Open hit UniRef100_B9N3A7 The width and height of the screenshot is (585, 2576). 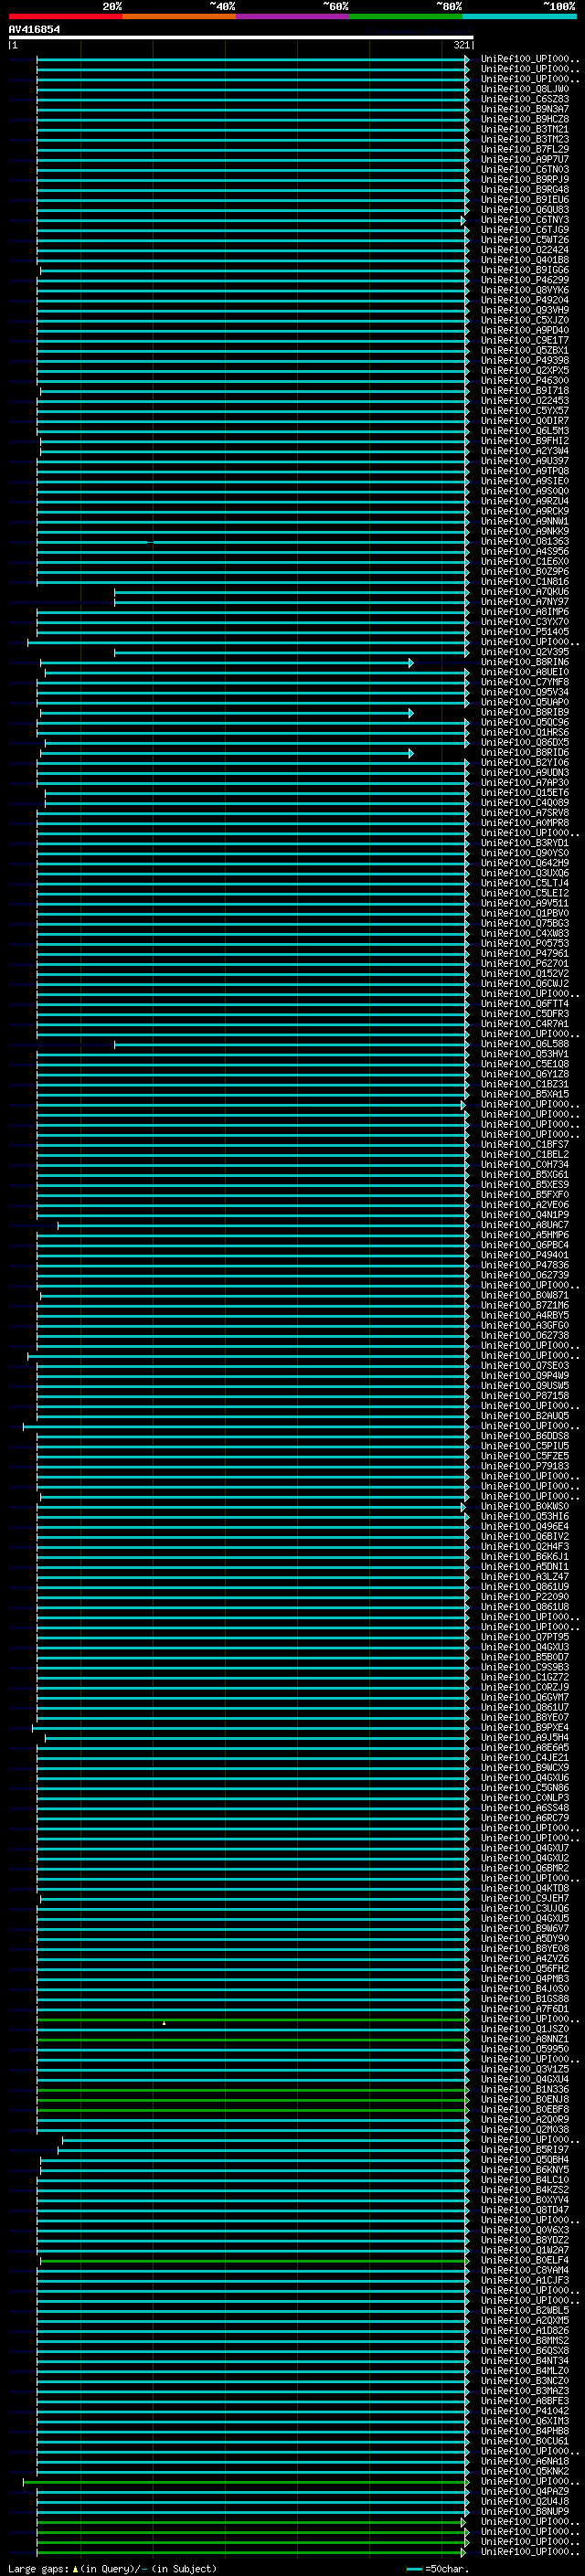tap(525, 109)
